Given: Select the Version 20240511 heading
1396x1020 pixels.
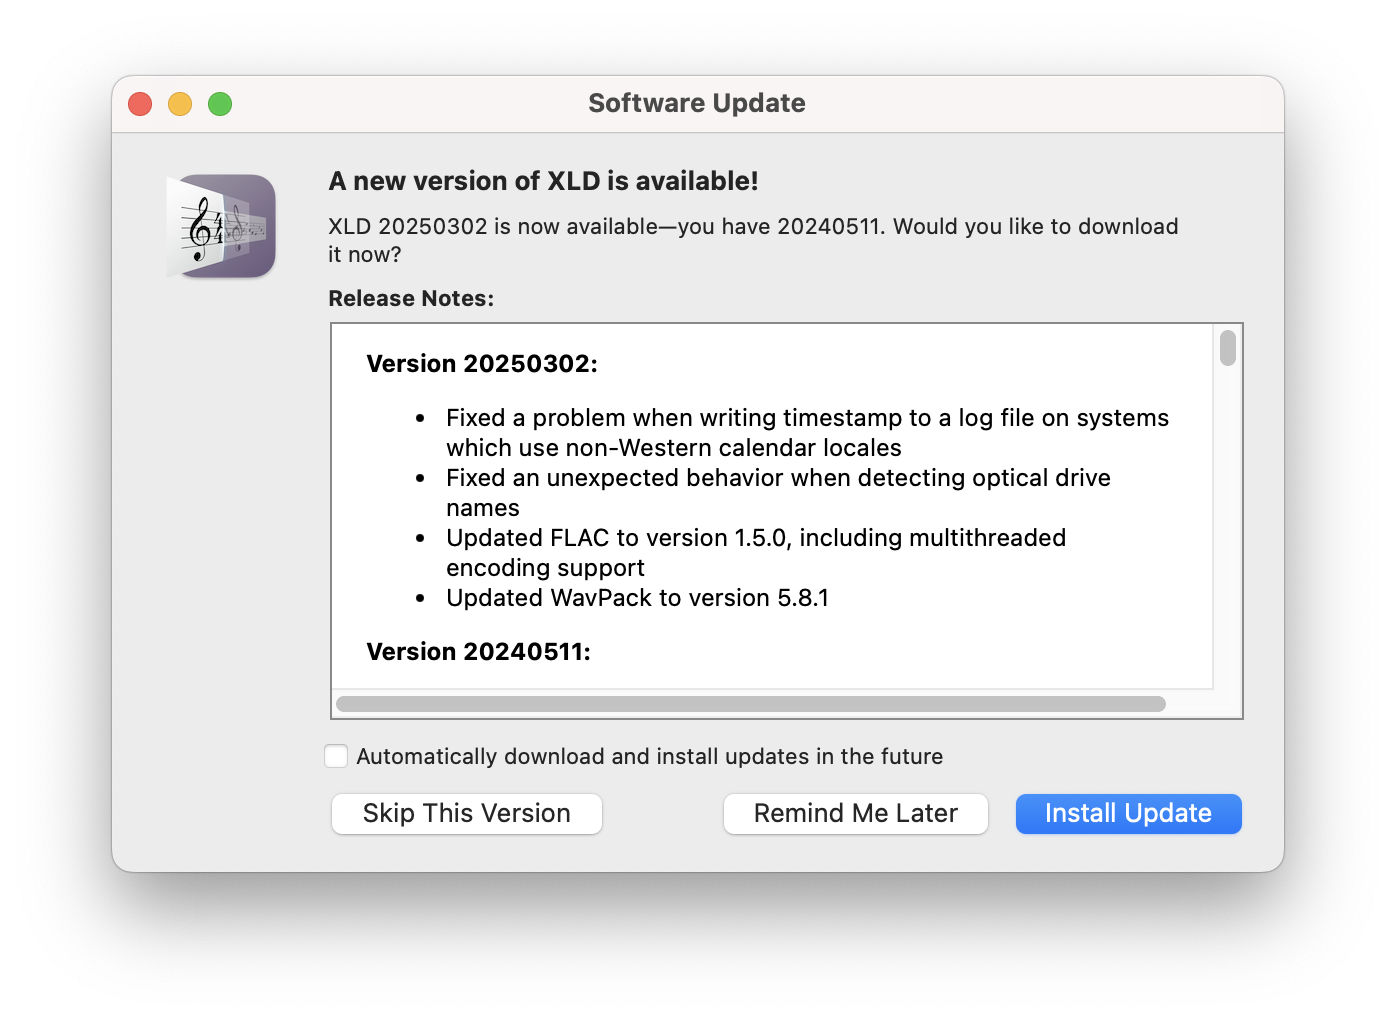Looking at the screenshot, I should [x=480, y=651].
